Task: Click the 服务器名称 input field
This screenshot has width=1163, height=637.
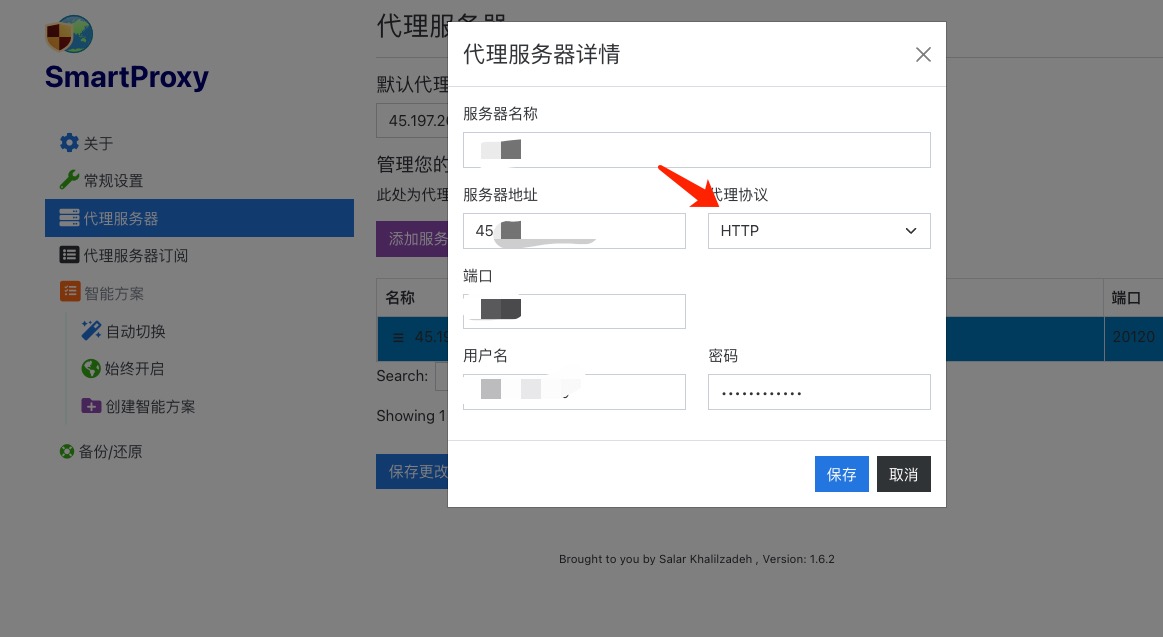Action: [696, 150]
